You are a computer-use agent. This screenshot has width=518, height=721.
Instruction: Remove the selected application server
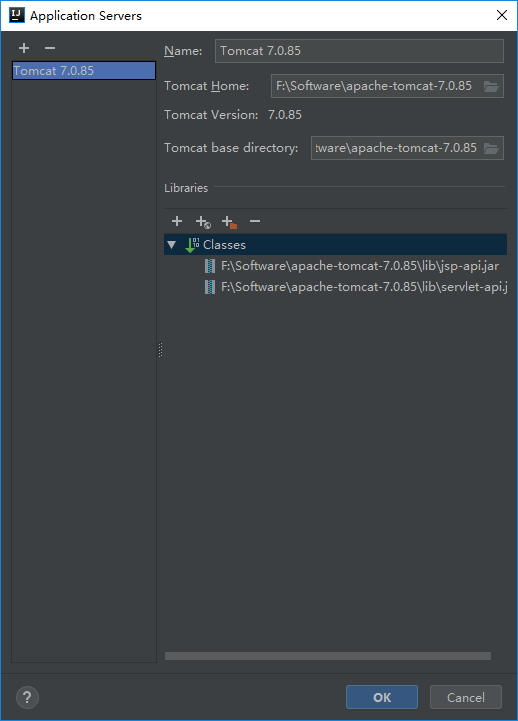50,48
